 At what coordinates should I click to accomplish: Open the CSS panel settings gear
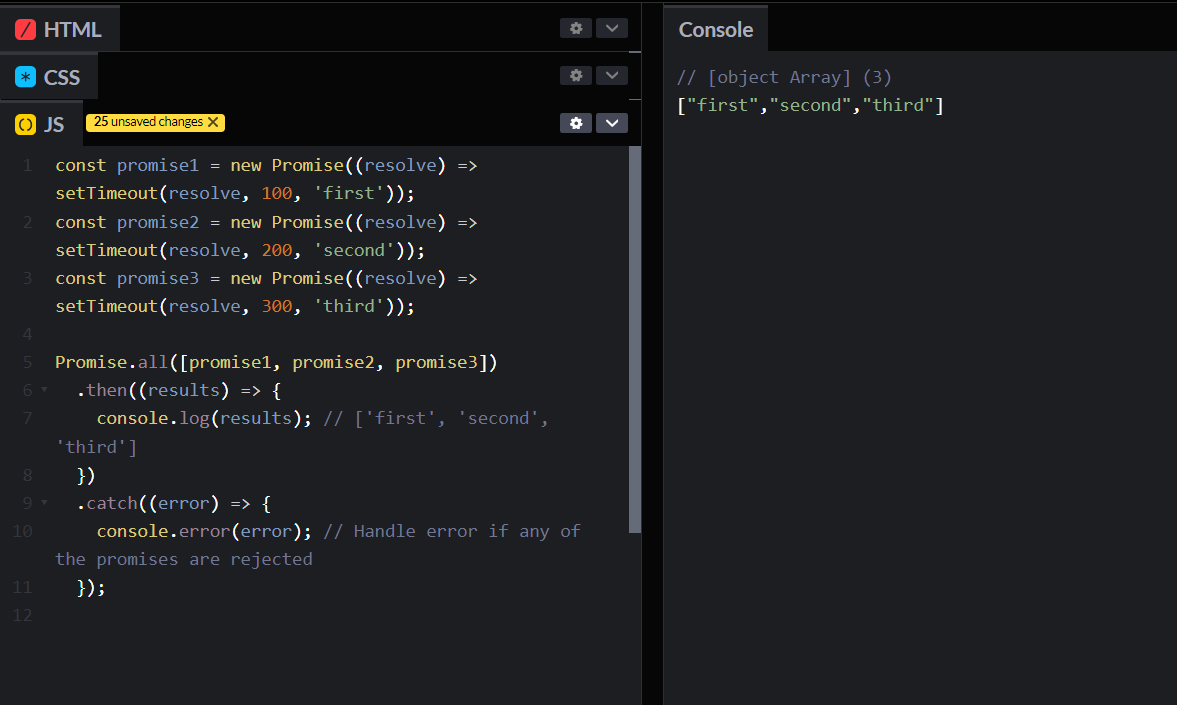click(x=576, y=75)
